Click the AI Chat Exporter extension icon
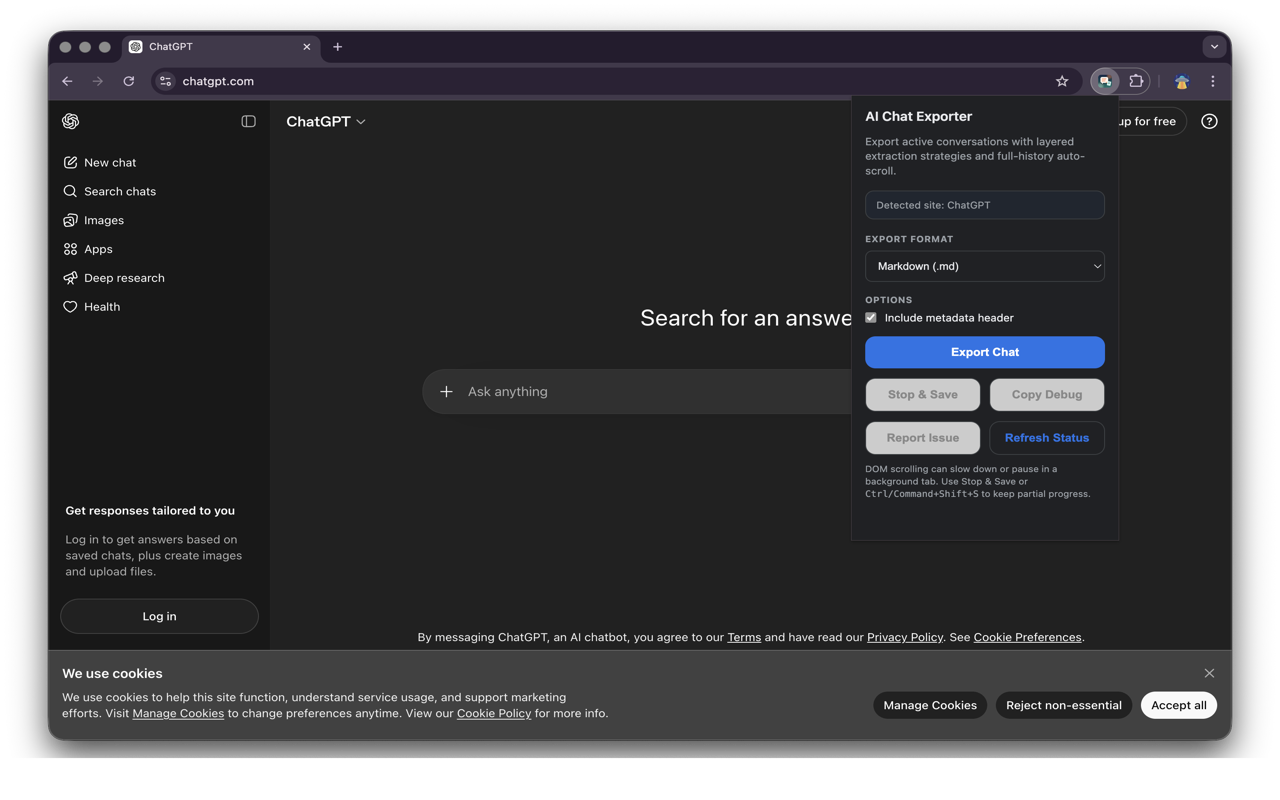The height and width of the screenshot is (800, 1280). (x=1105, y=81)
